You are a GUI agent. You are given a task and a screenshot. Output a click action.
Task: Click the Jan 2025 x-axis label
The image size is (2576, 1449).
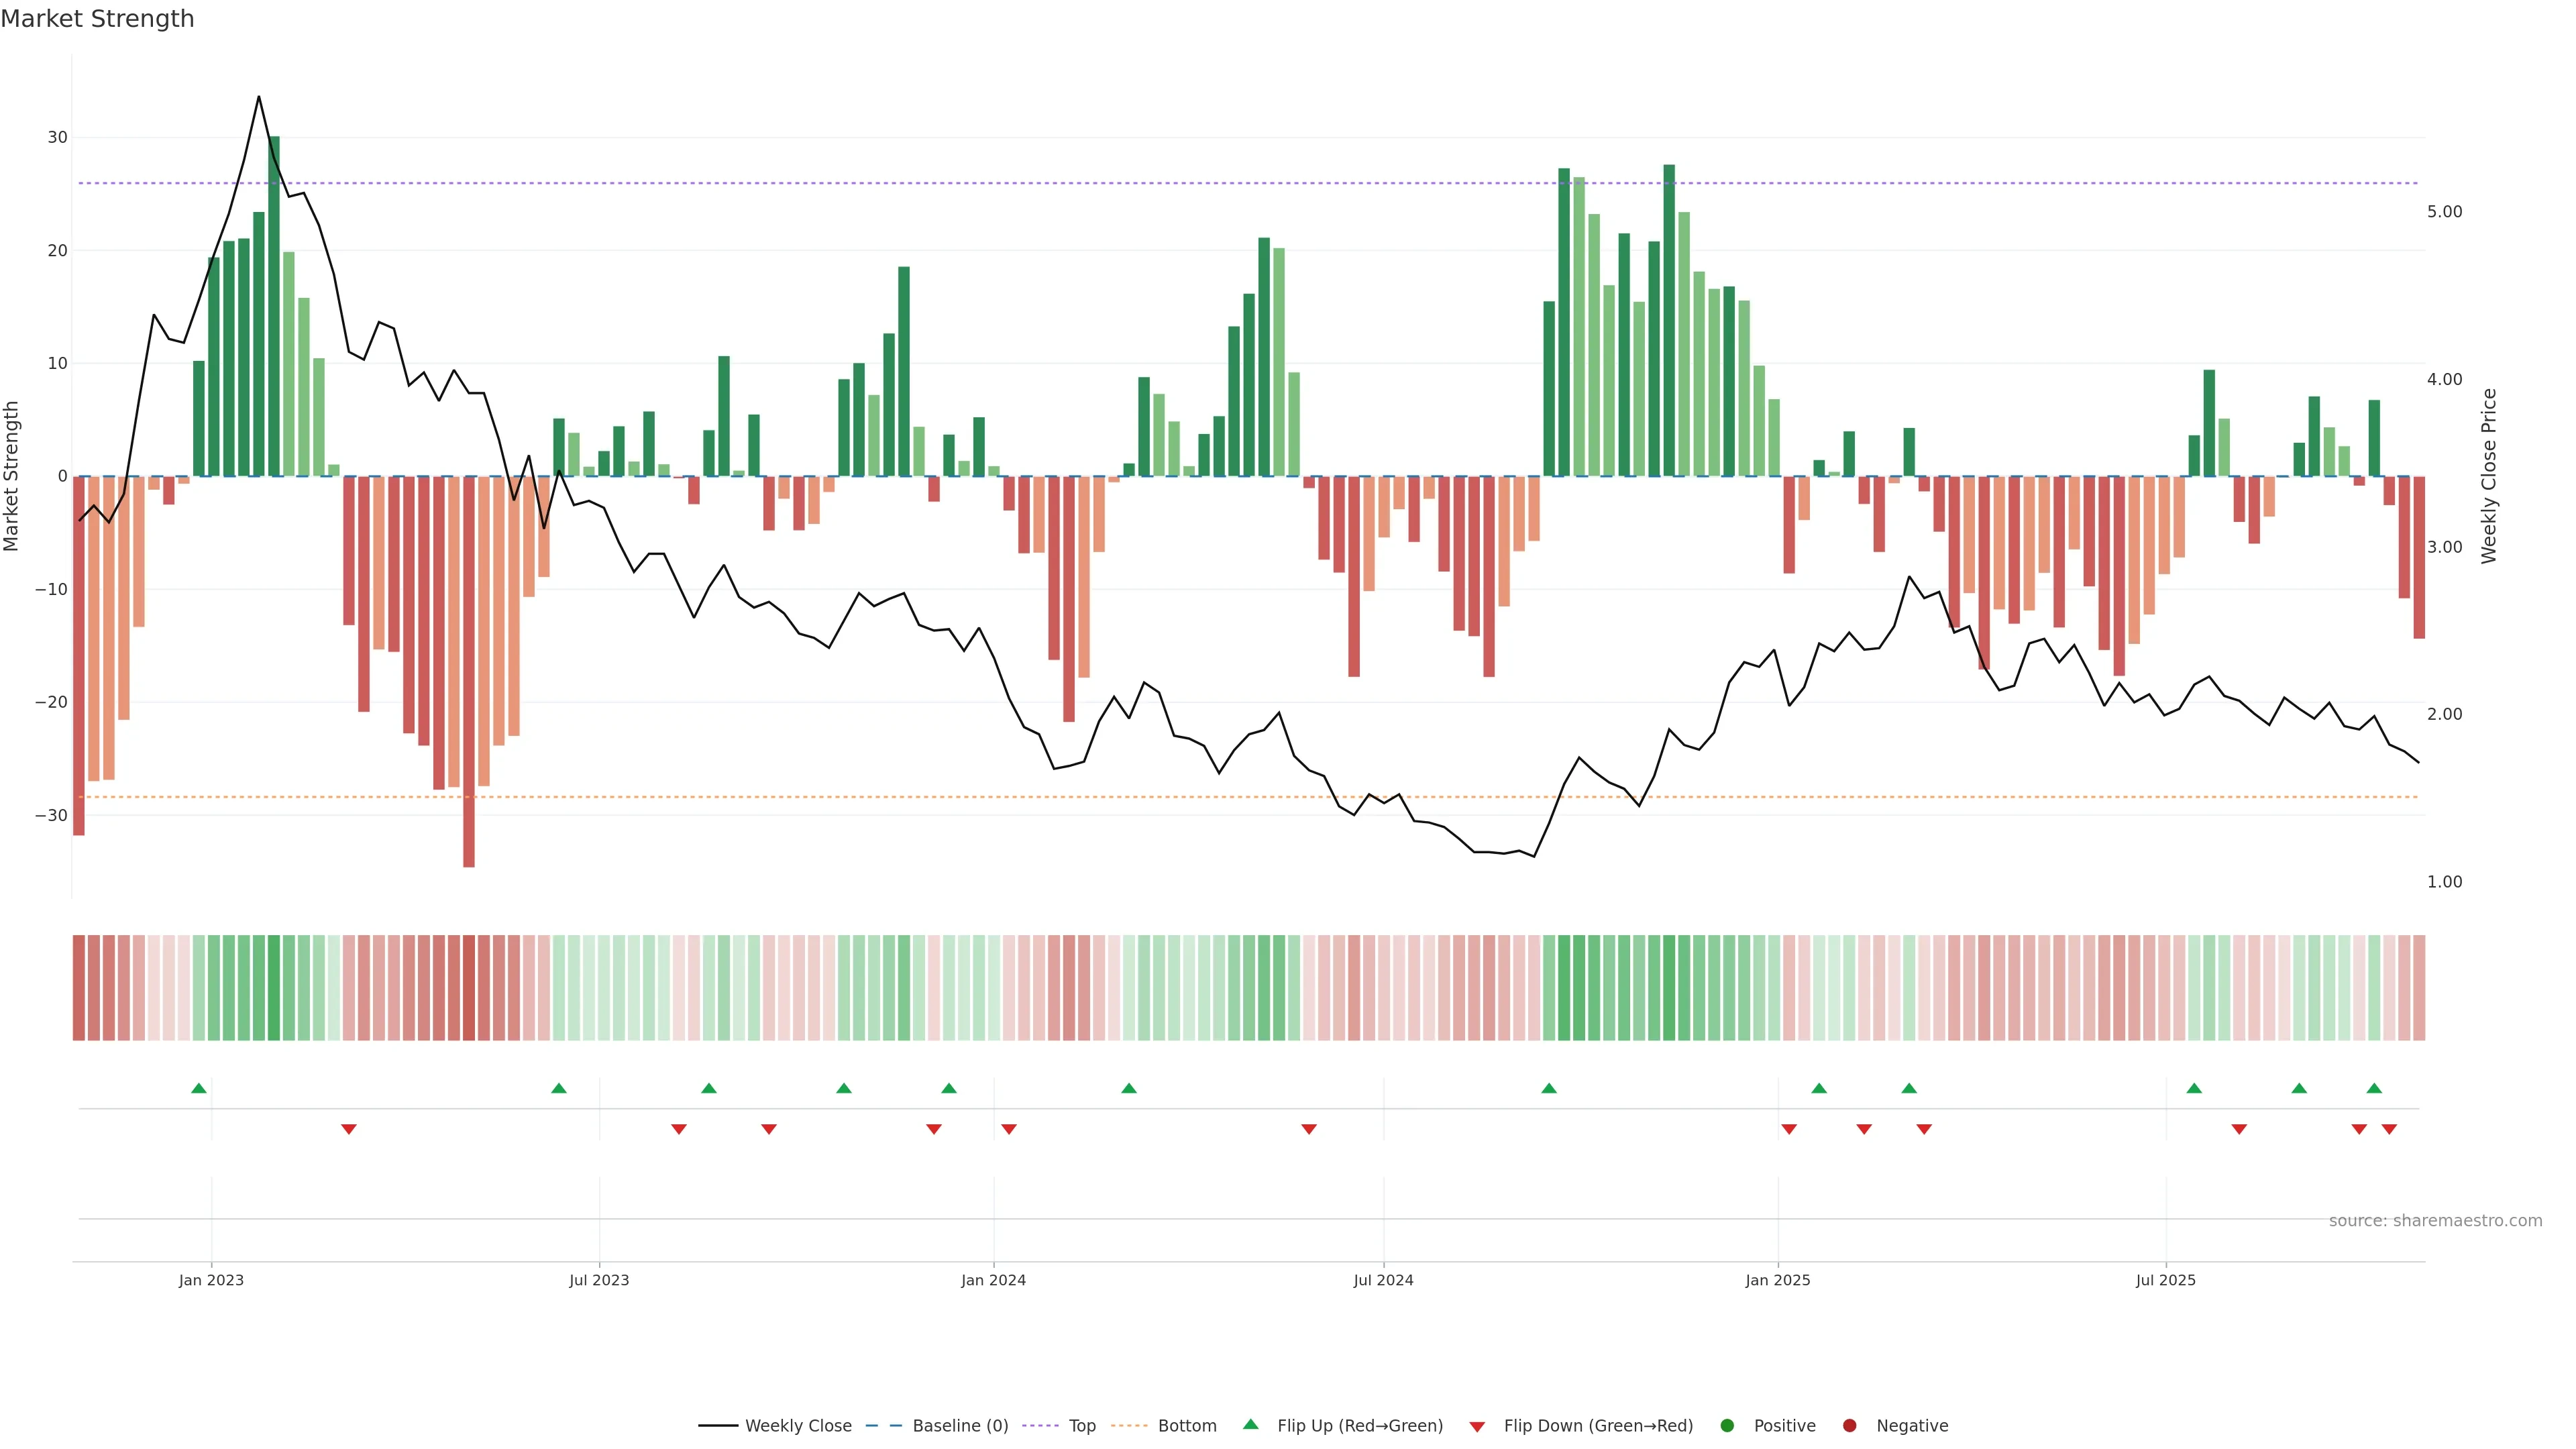(x=1778, y=1280)
